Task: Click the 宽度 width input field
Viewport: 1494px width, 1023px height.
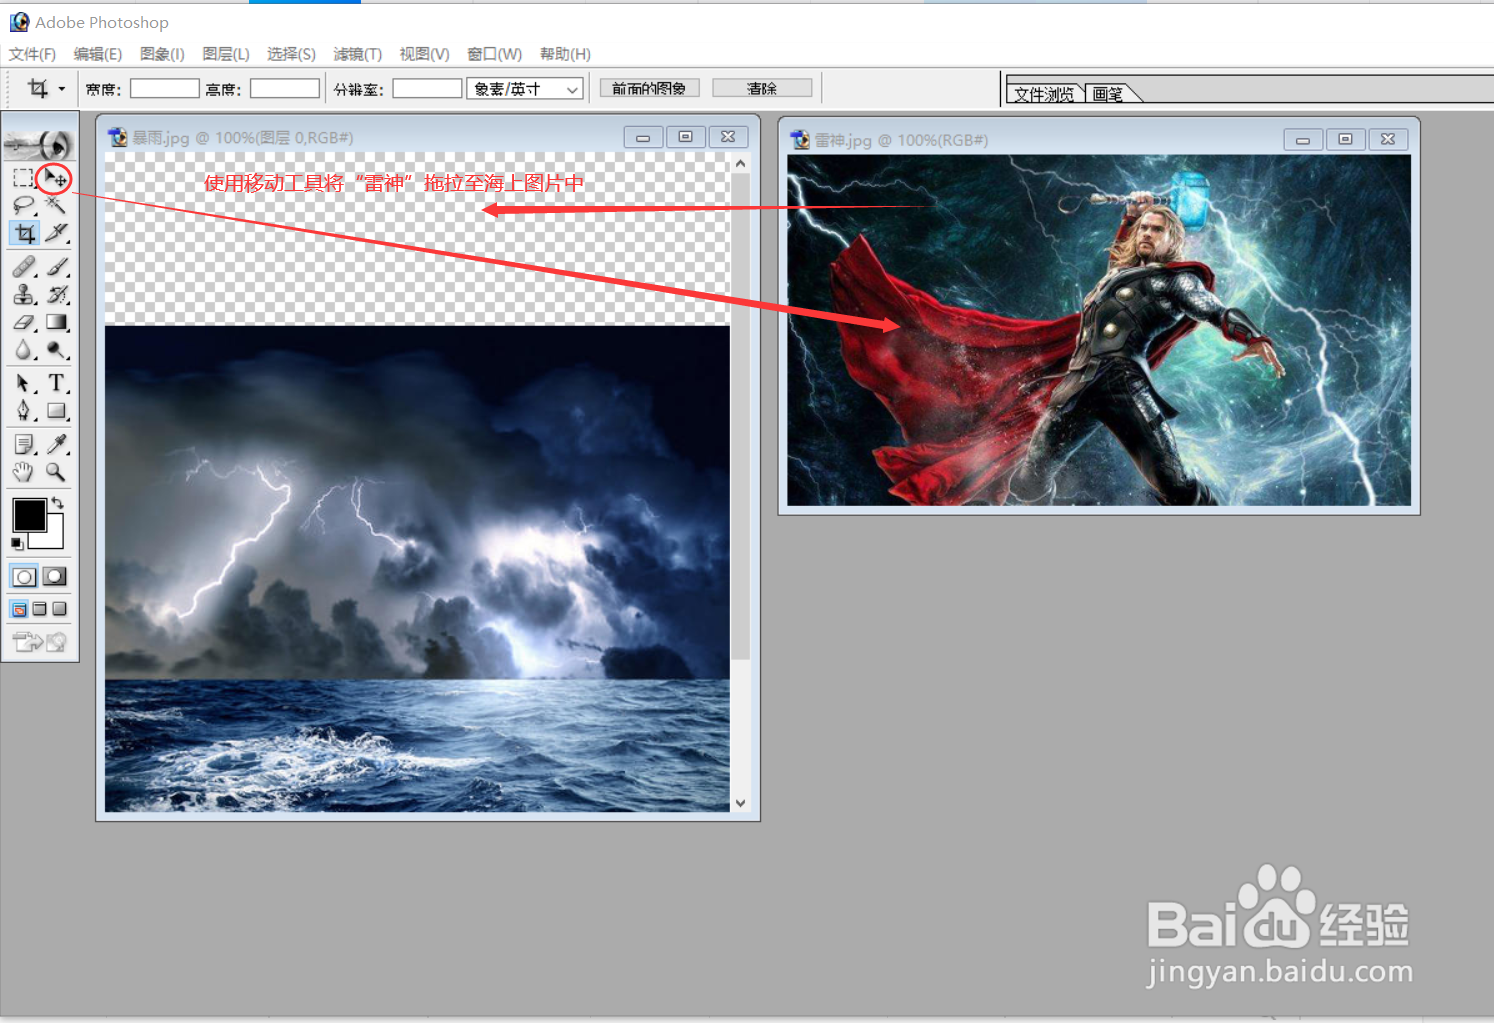Action: pos(165,89)
